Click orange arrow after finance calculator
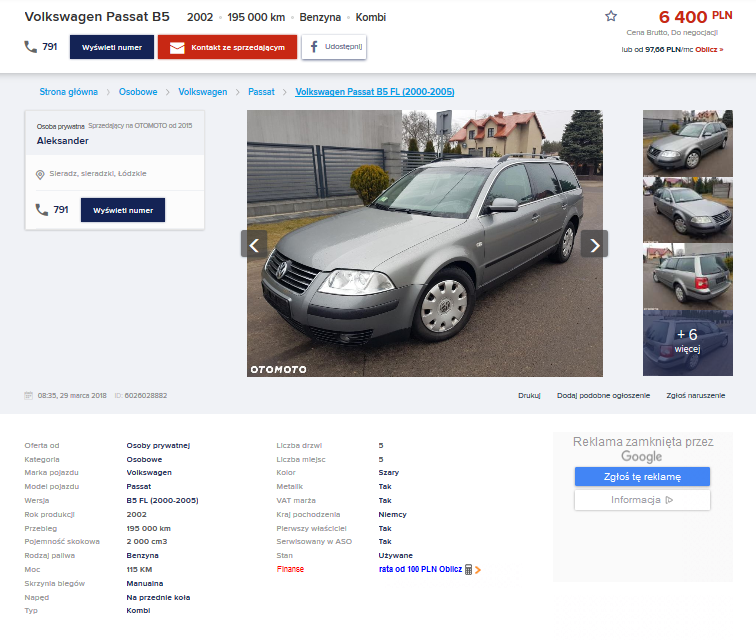756x640 pixels. [x=478, y=570]
